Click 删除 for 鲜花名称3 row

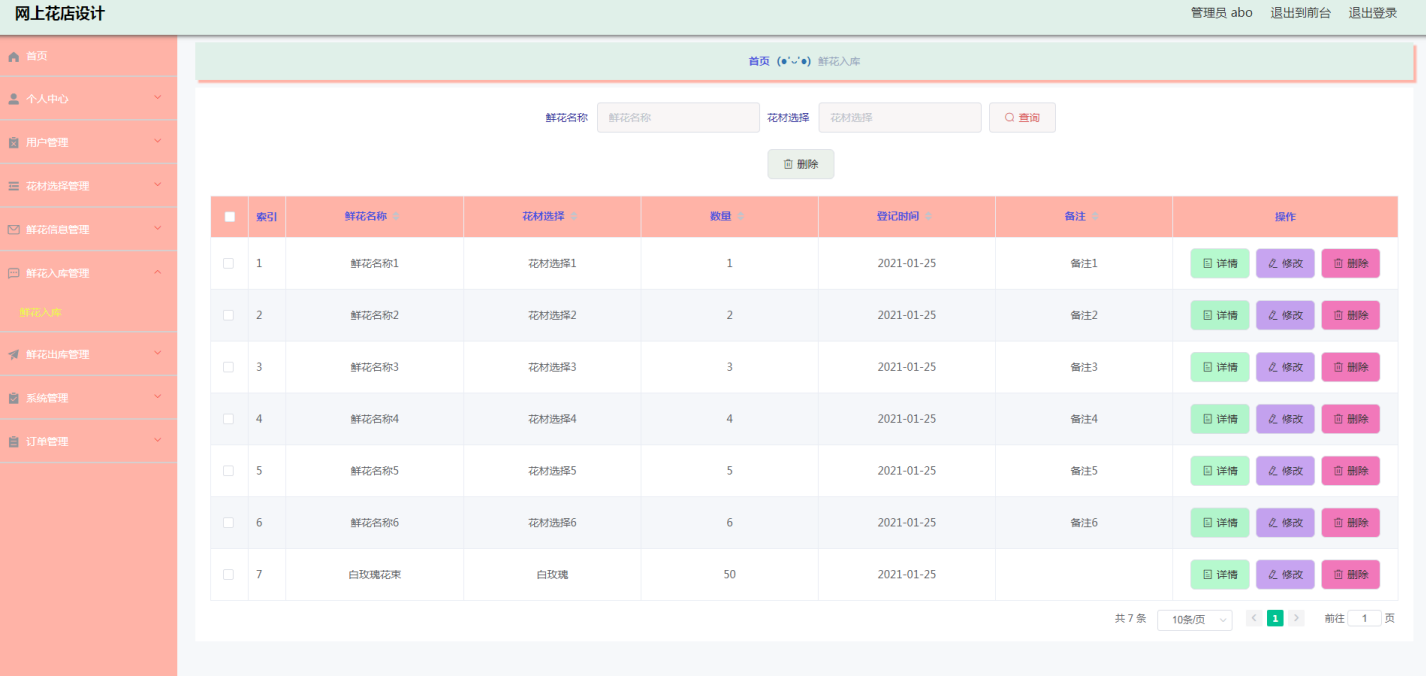point(1350,367)
